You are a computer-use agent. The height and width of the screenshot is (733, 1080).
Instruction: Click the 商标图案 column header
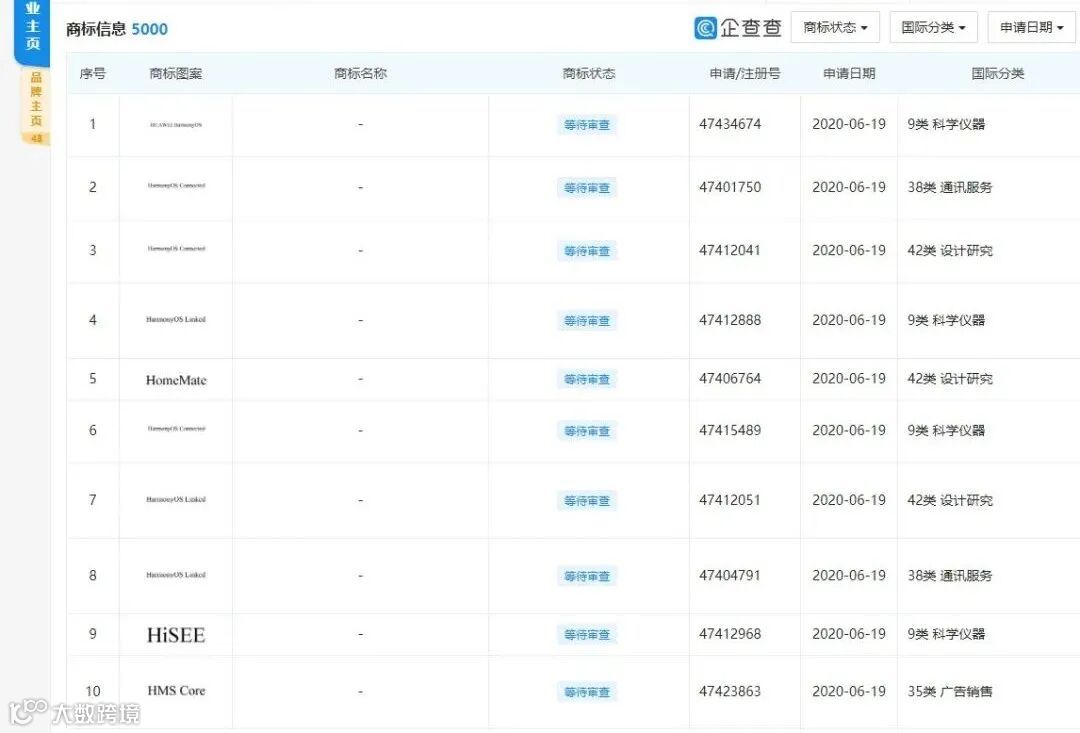coord(176,74)
